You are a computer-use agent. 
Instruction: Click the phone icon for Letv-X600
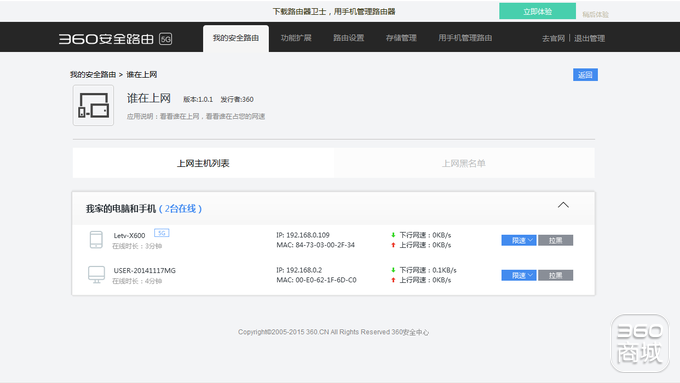(x=96, y=239)
